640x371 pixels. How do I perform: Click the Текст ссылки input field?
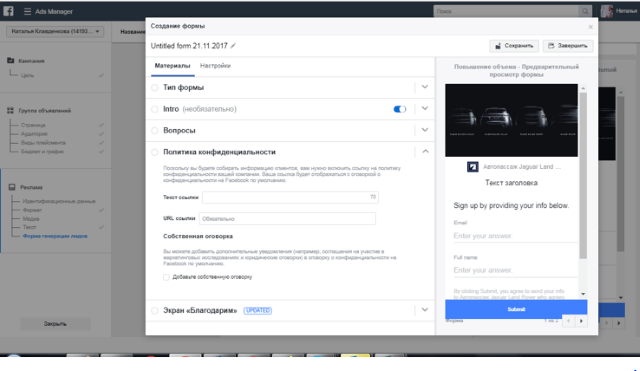(x=290, y=198)
